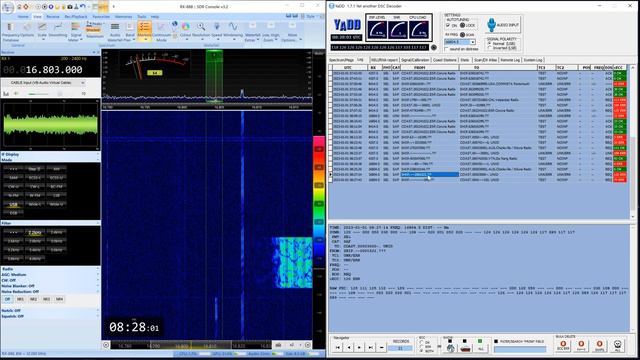Image resolution: width=640 pixels, height=360 pixels.
Task: Open System Log tab in YaDD
Action: tap(533, 60)
